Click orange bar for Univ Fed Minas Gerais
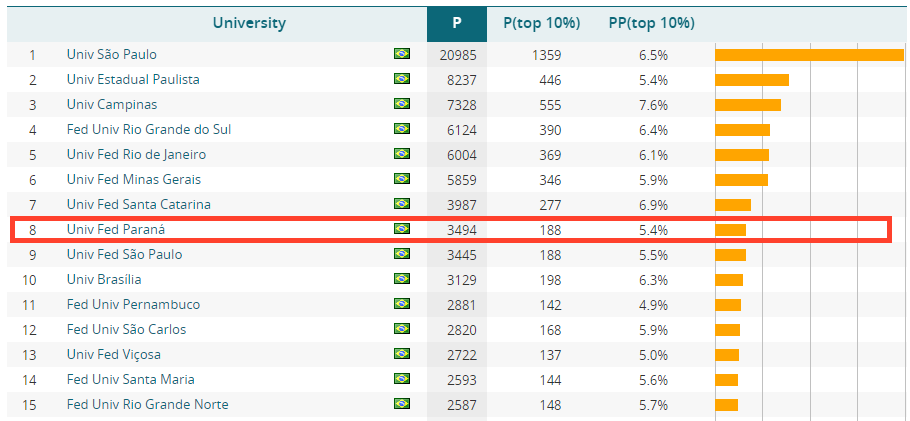910x421 pixels. pos(742,180)
